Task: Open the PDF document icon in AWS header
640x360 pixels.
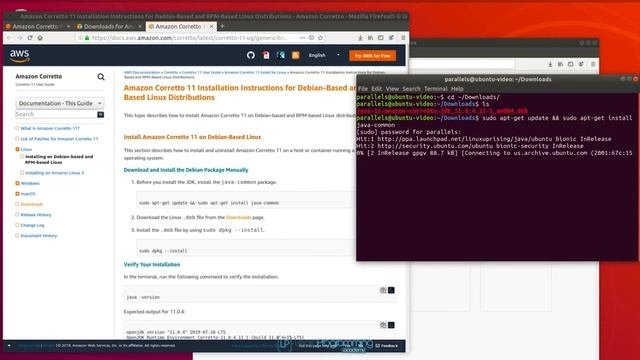Action: 266,55
